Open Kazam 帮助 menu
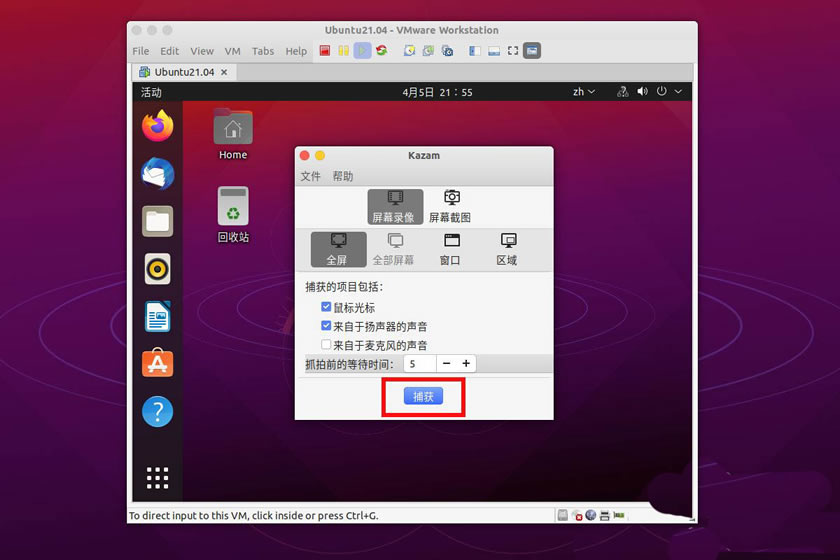This screenshot has width=840, height=560. tap(343, 176)
